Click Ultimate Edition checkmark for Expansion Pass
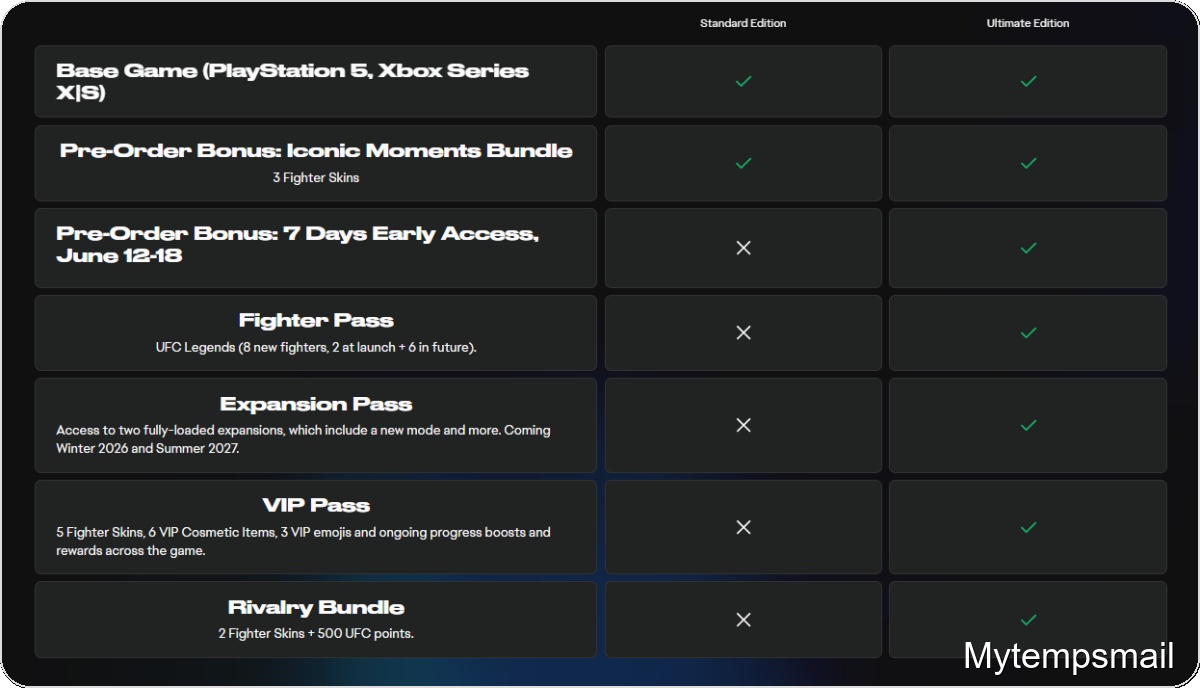Viewport: 1200px width, 688px height. 1028,425
